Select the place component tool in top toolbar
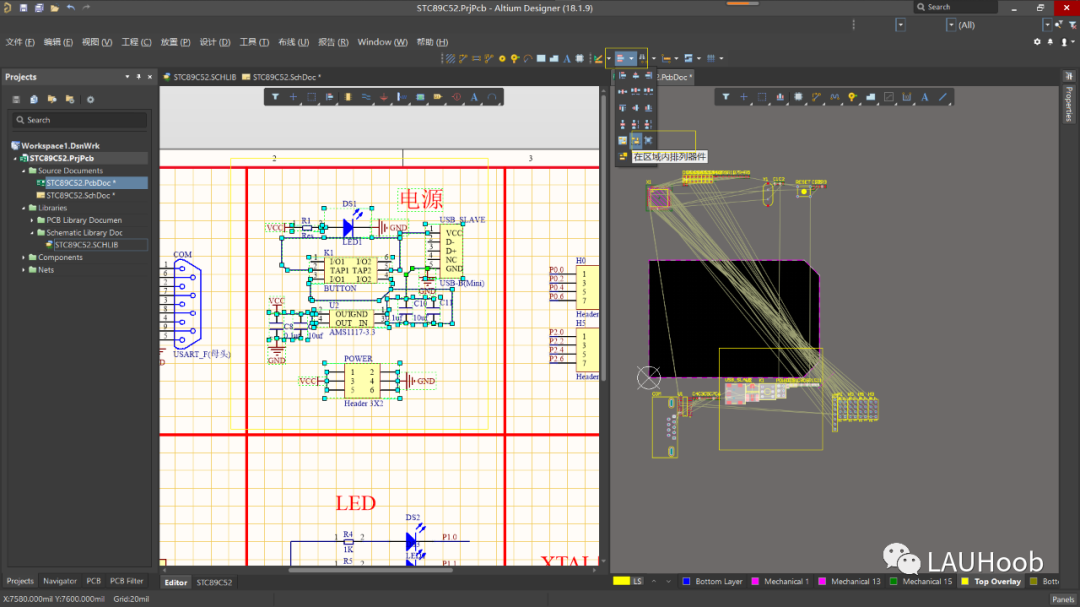The height and width of the screenshot is (607, 1080). pyautogui.click(x=579, y=59)
